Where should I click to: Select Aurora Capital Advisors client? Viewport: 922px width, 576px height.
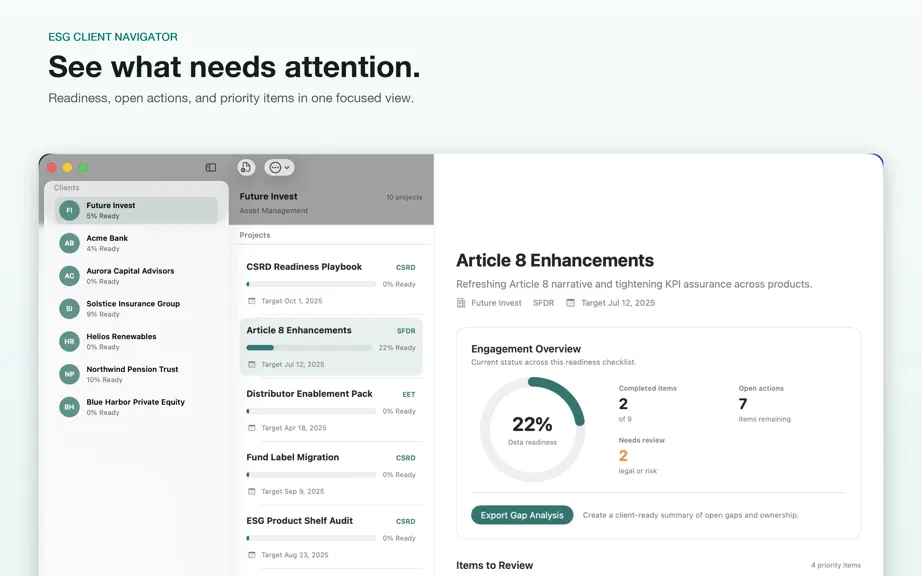[136, 276]
